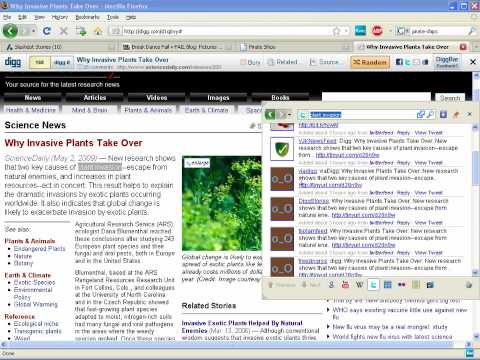Open the DiggBar Feedback button
Image resolution: width=480 pixels, height=360 pixels.
[447, 62]
